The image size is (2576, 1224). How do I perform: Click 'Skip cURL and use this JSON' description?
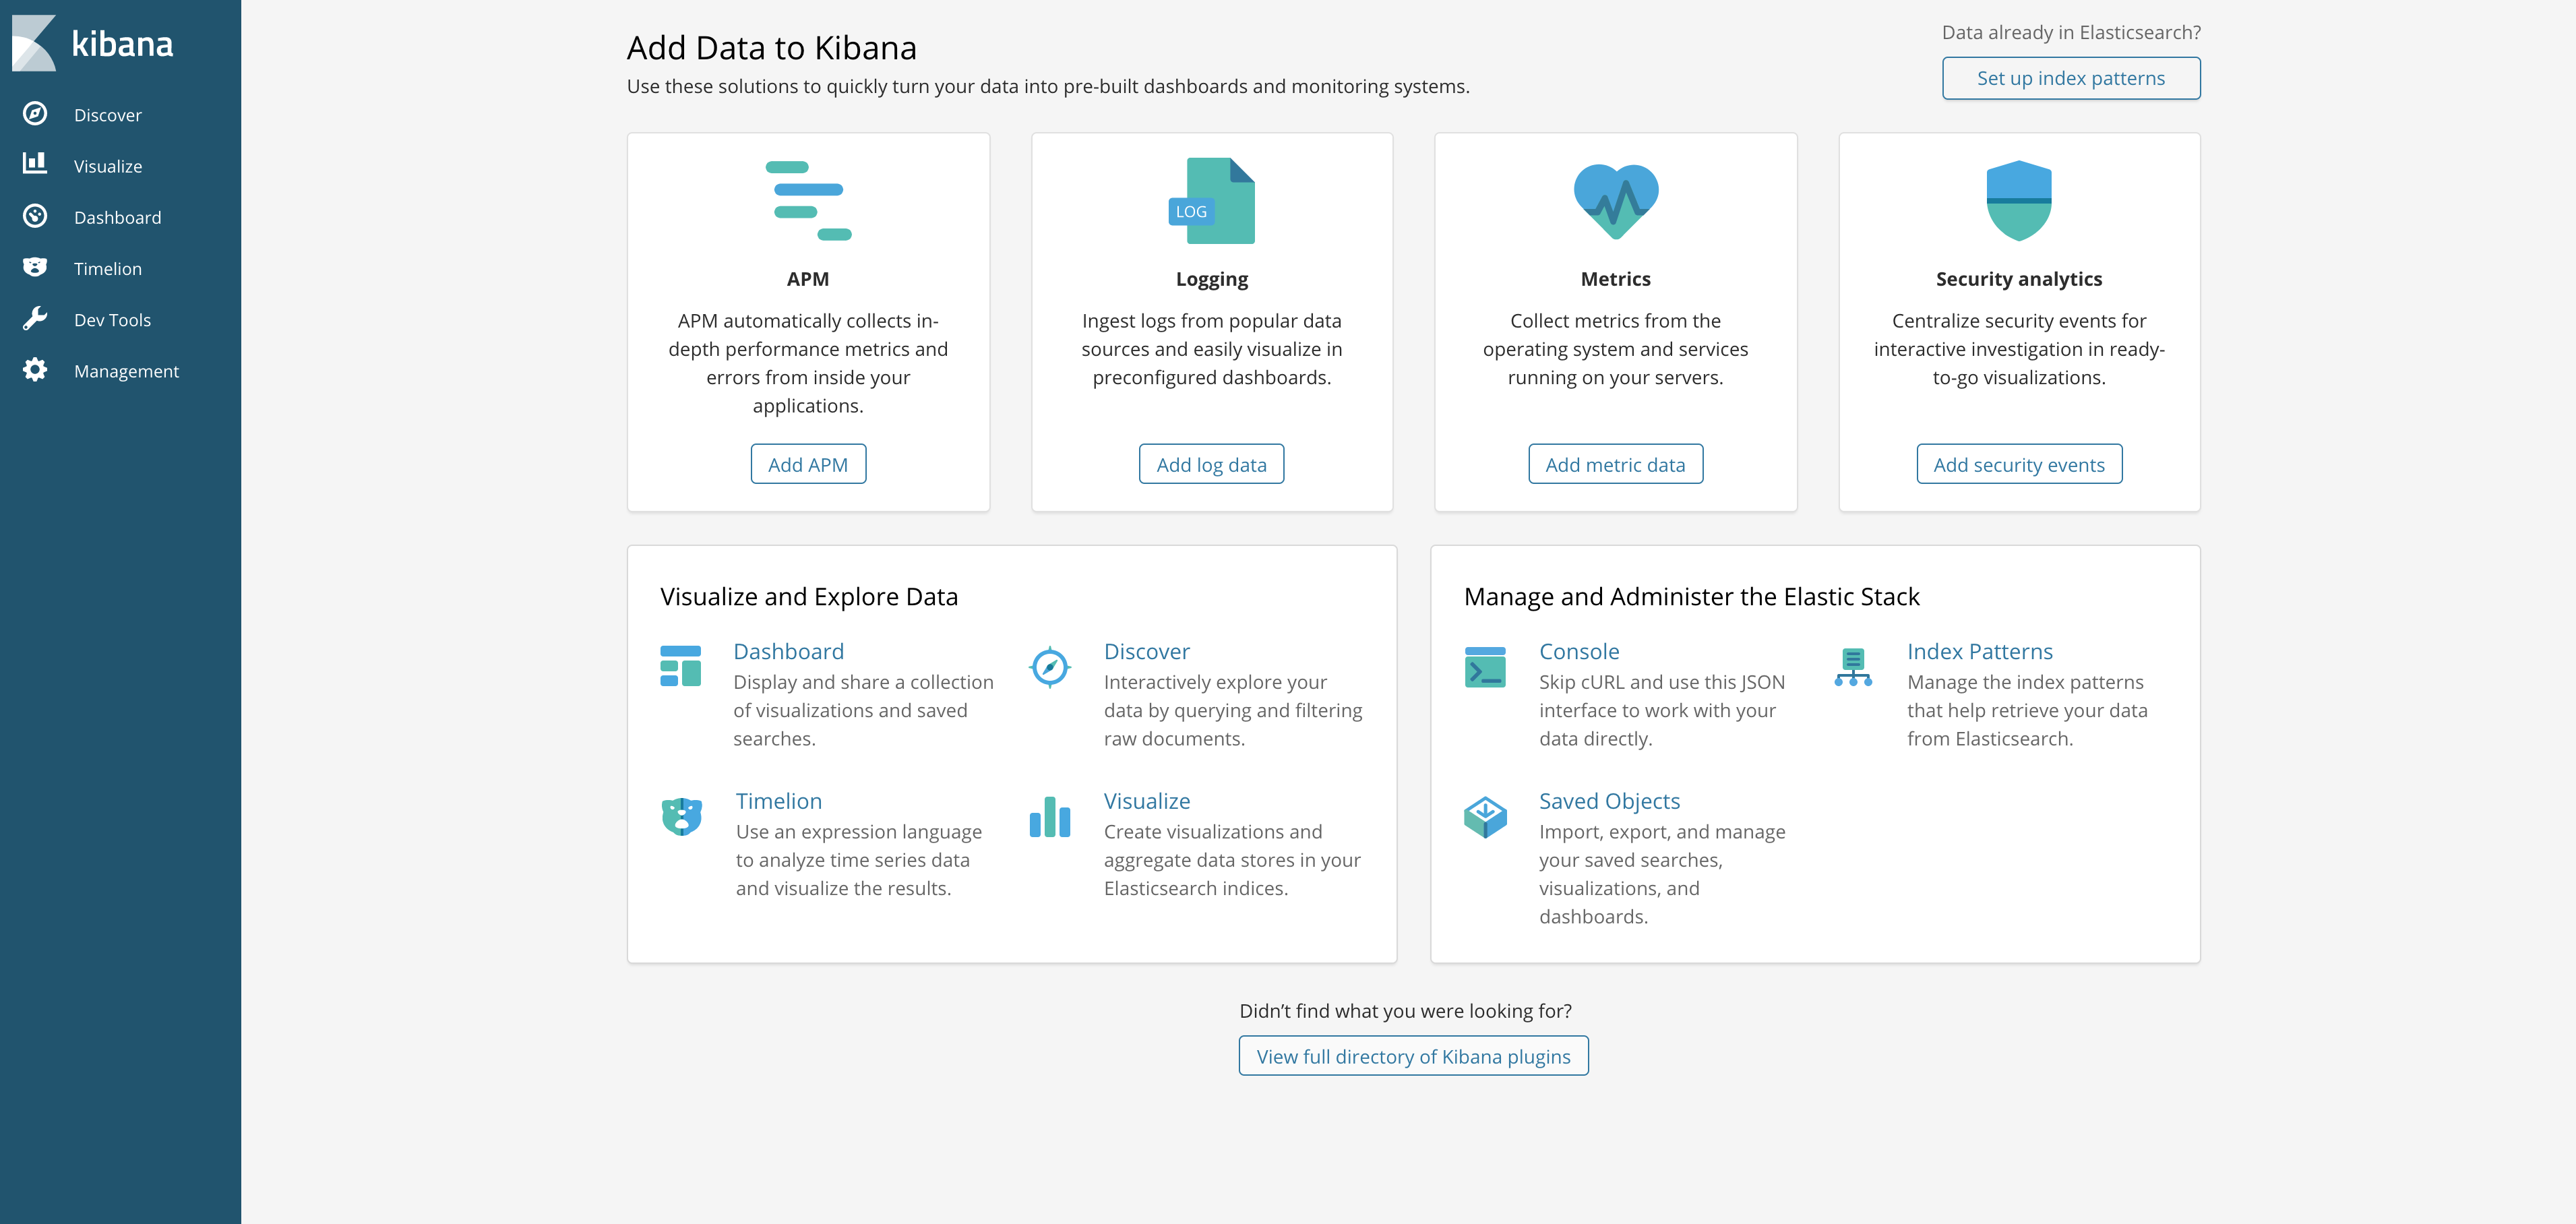tap(1661, 710)
